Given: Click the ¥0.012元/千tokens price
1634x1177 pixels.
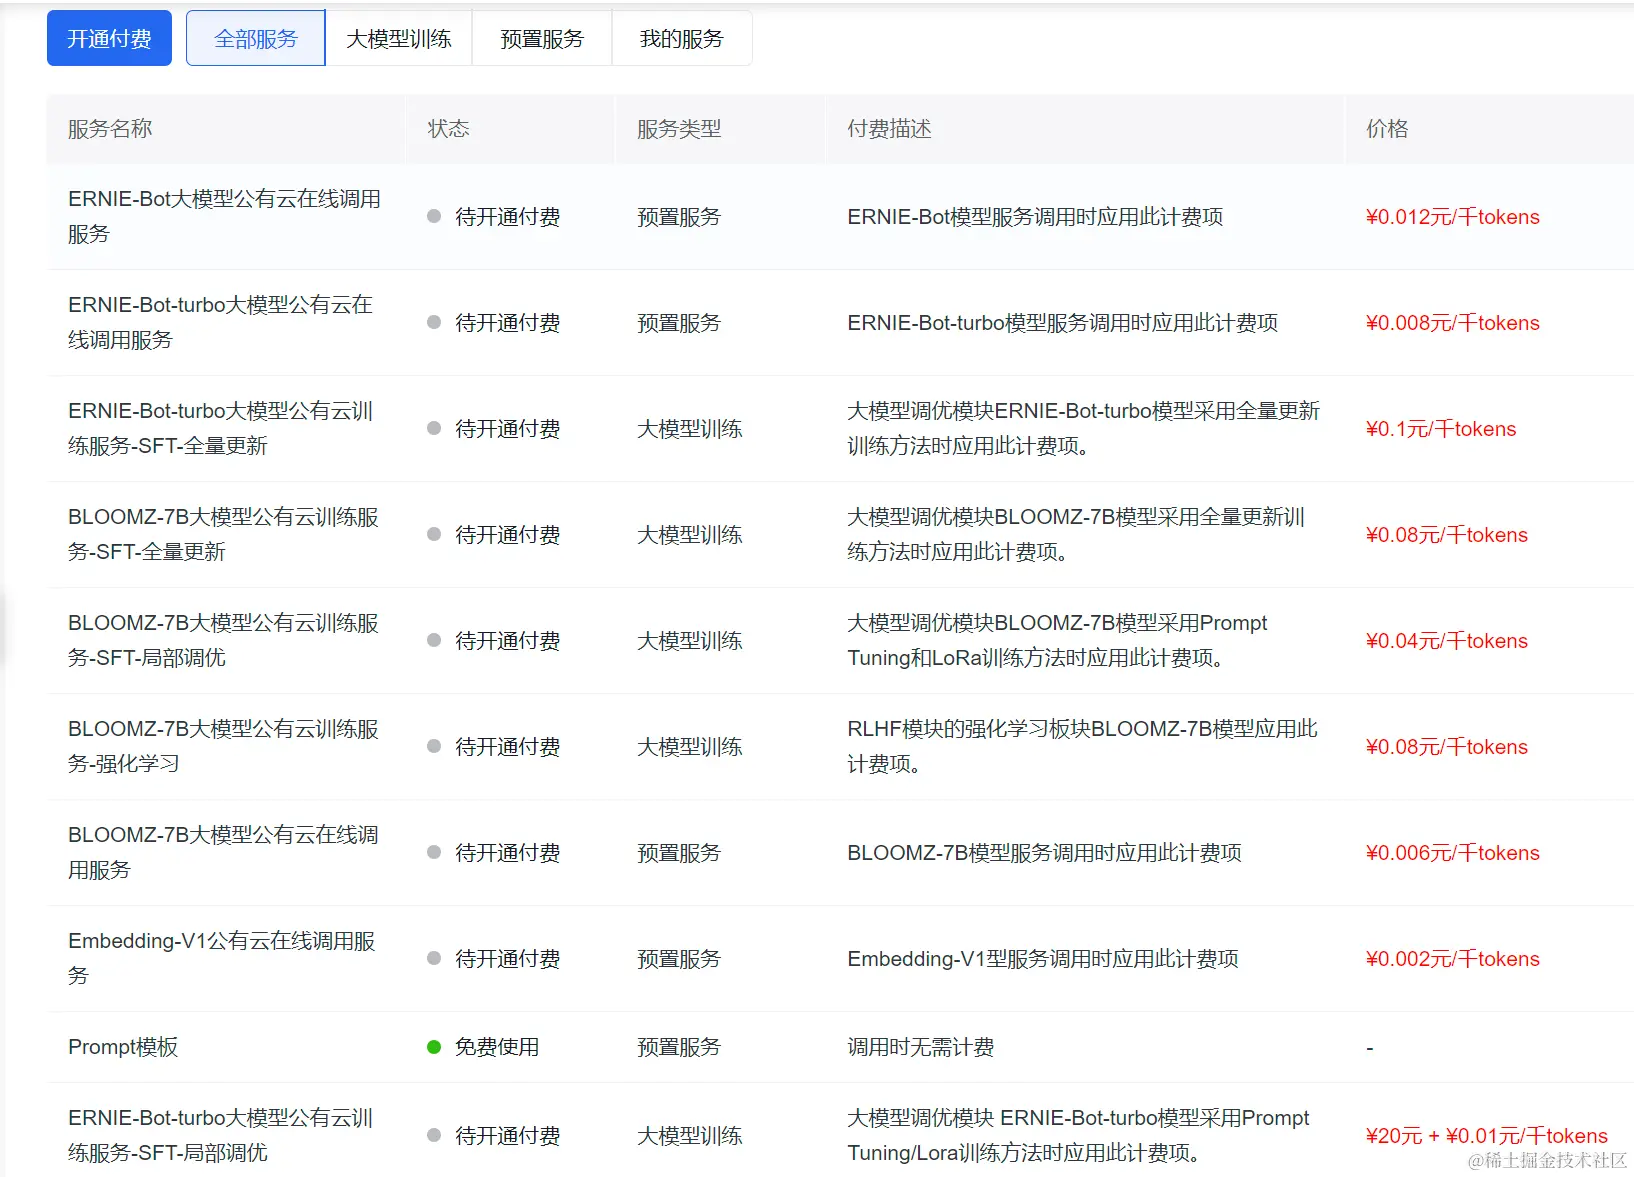Looking at the screenshot, I should tap(1452, 217).
